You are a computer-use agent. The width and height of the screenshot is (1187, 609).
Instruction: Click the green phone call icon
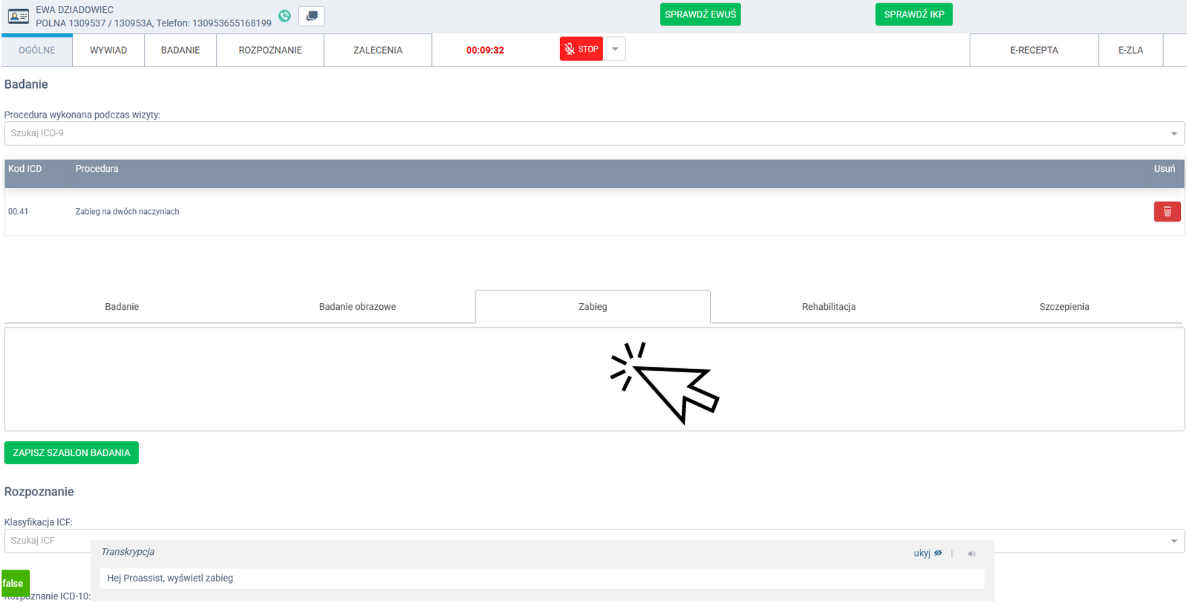[x=285, y=16]
